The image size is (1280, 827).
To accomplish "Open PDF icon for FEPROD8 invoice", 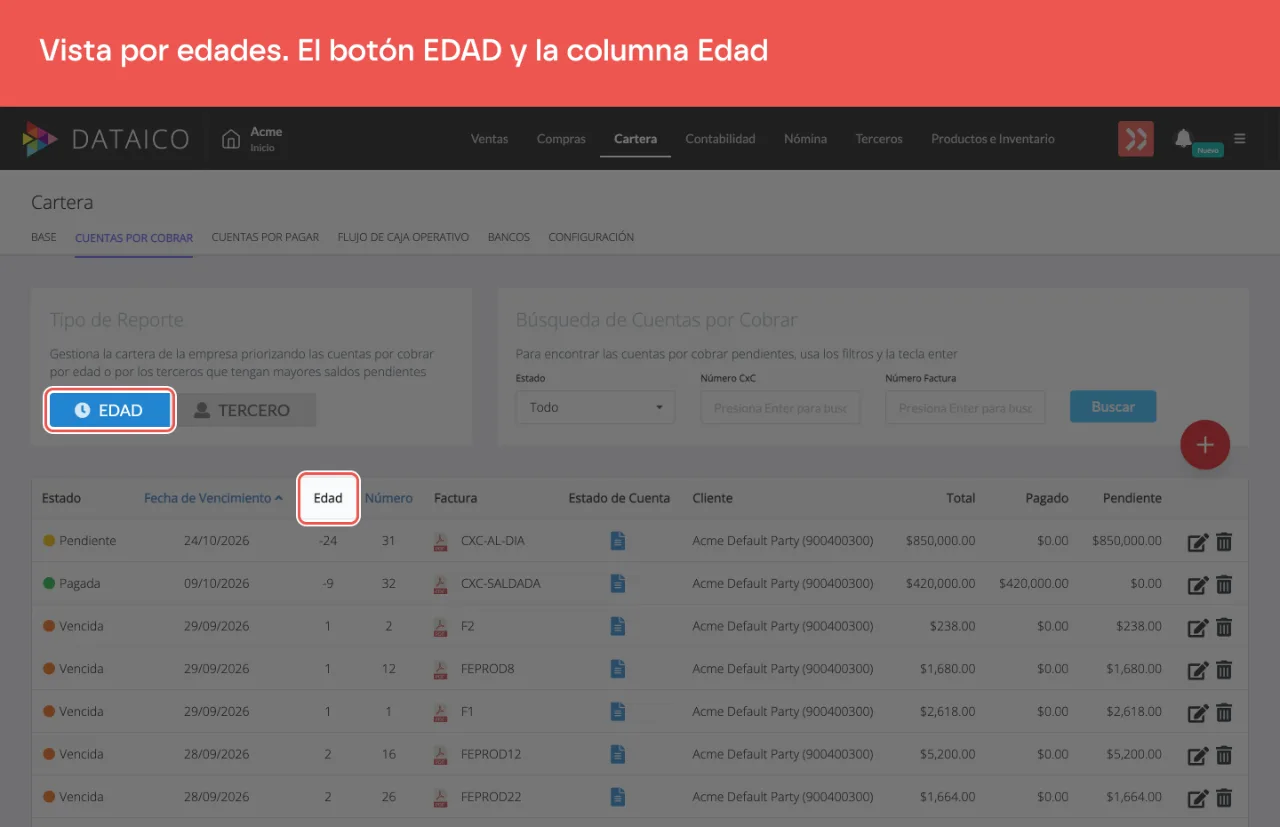I will (x=440, y=669).
